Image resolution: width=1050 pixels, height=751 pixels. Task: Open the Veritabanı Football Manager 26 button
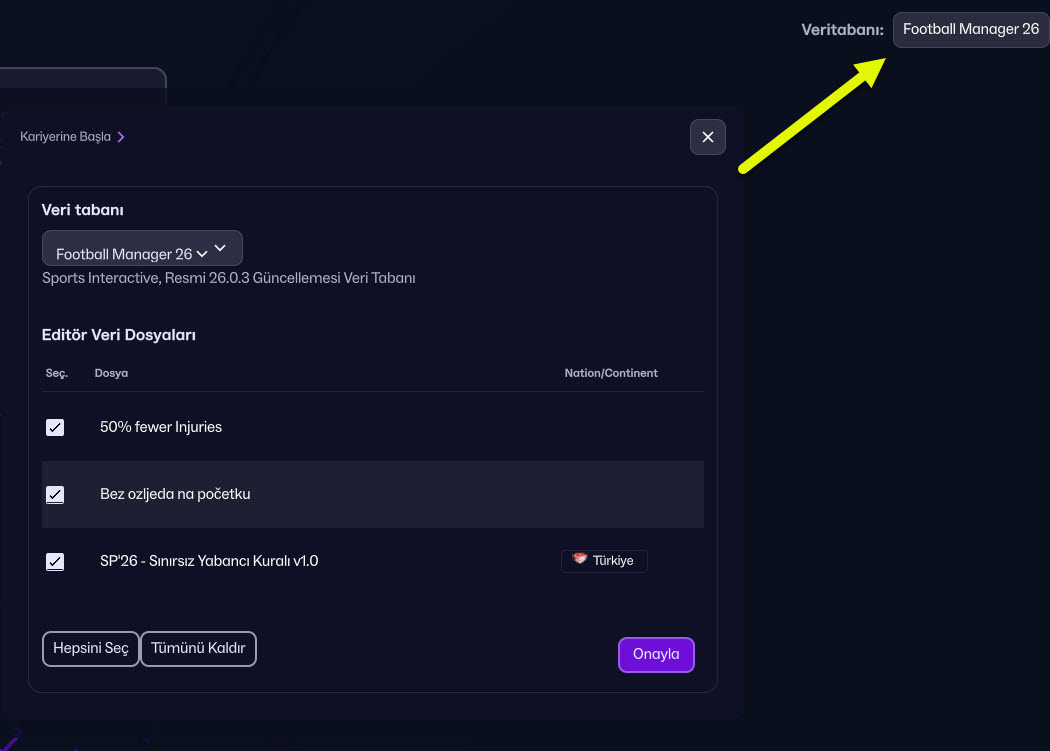point(970,30)
